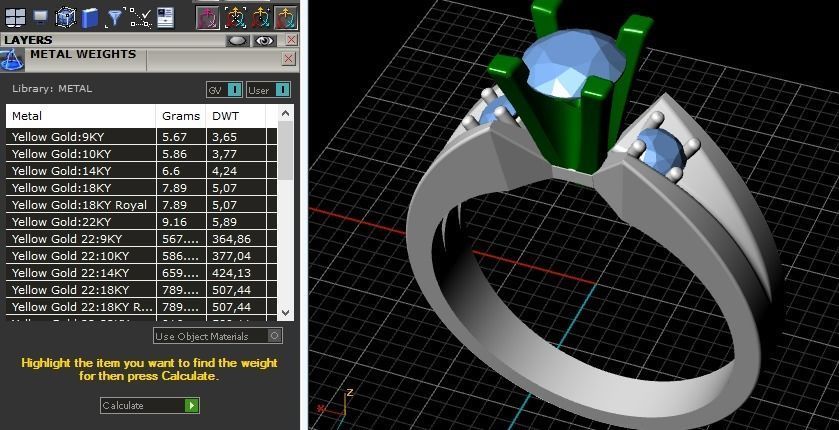This screenshot has height=430, width=839.
Task: Click the 424,13 DWT cell
Action: point(236,273)
